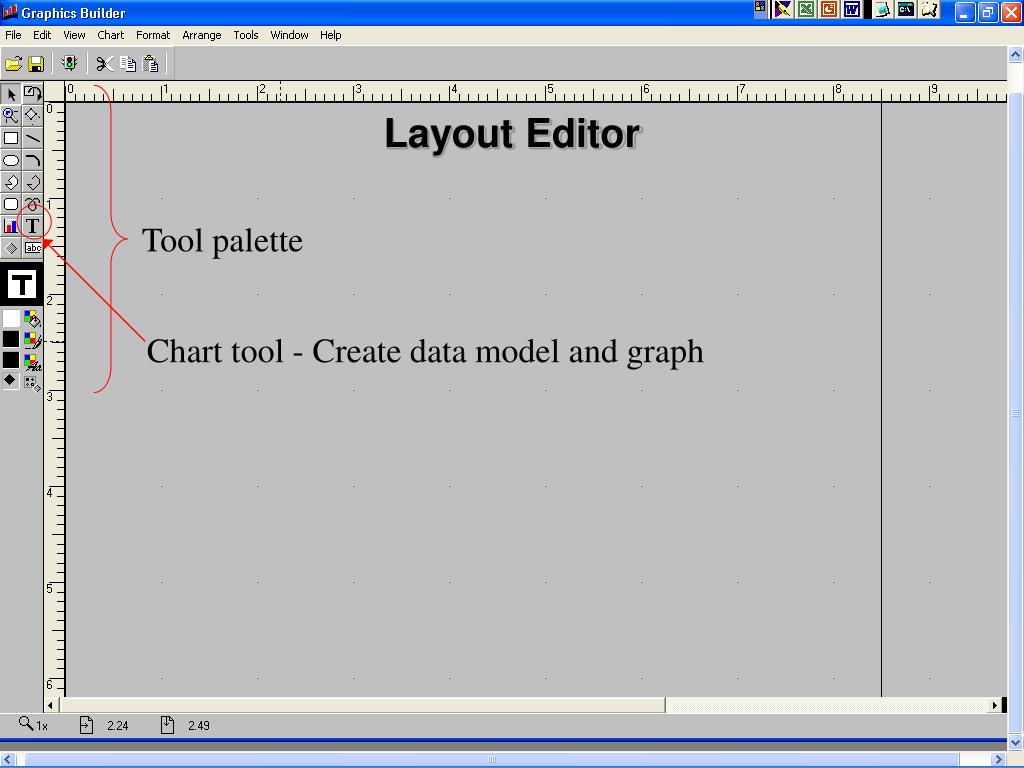
Task: Select the Text tool with T icon
Action: [x=32, y=226]
